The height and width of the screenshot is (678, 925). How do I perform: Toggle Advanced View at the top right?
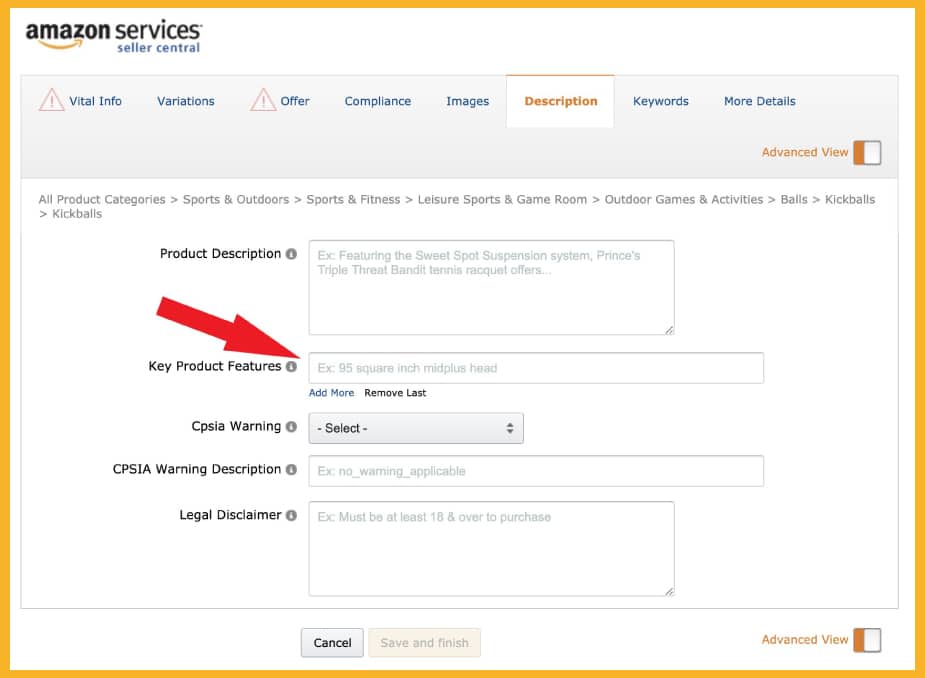pyautogui.click(x=867, y=152)
